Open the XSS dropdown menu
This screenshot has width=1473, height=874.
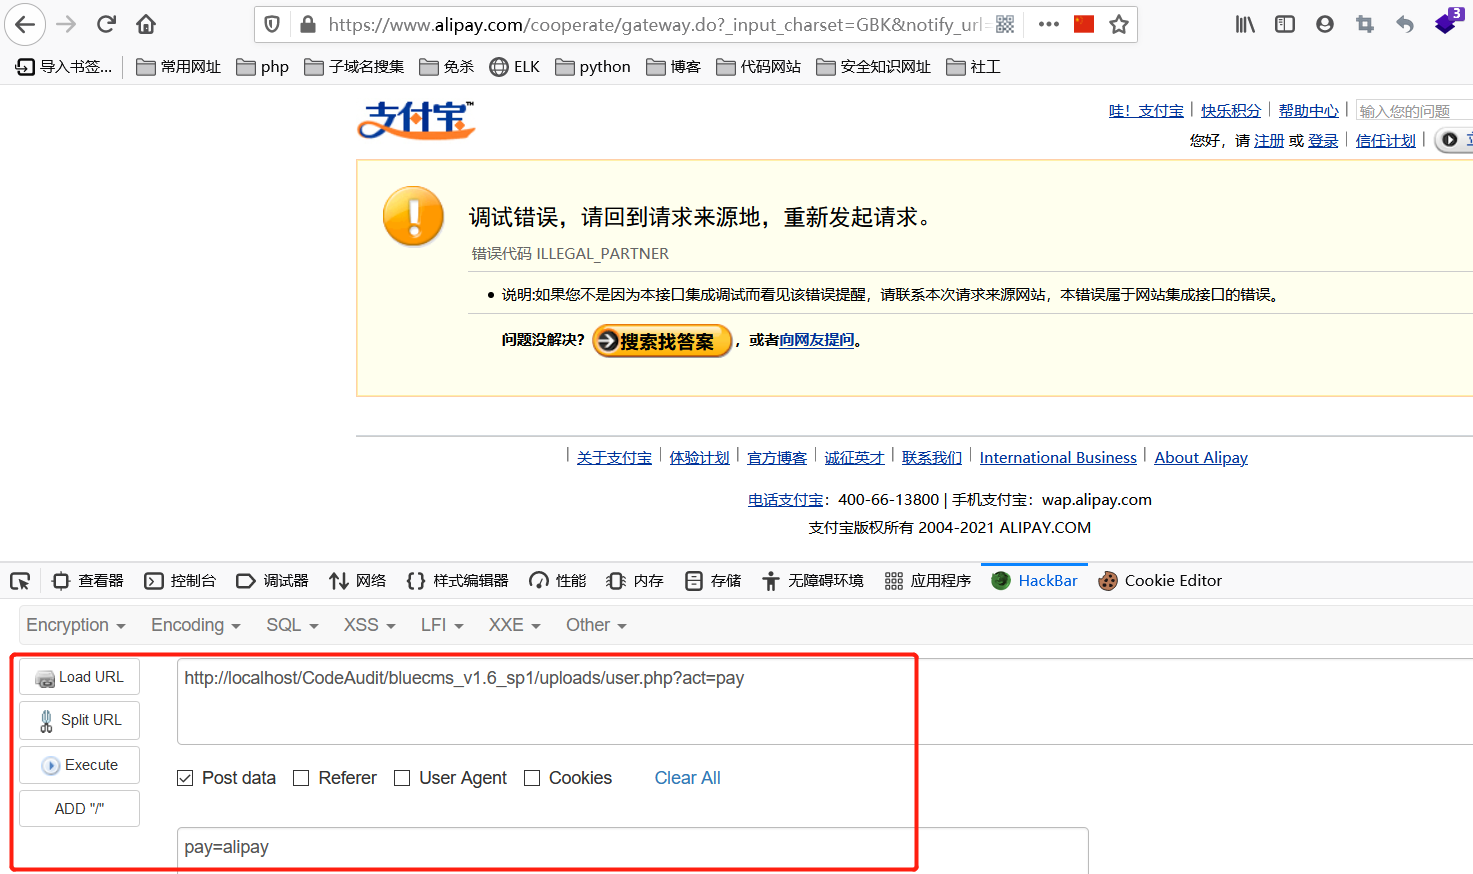coord(370,625)
